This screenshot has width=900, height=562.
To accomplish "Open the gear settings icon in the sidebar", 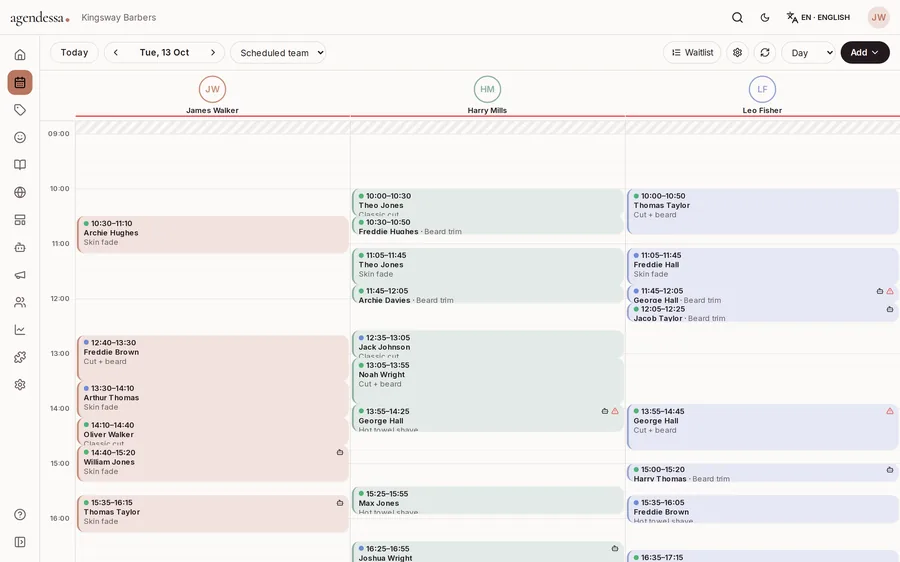I will point(20,385).
